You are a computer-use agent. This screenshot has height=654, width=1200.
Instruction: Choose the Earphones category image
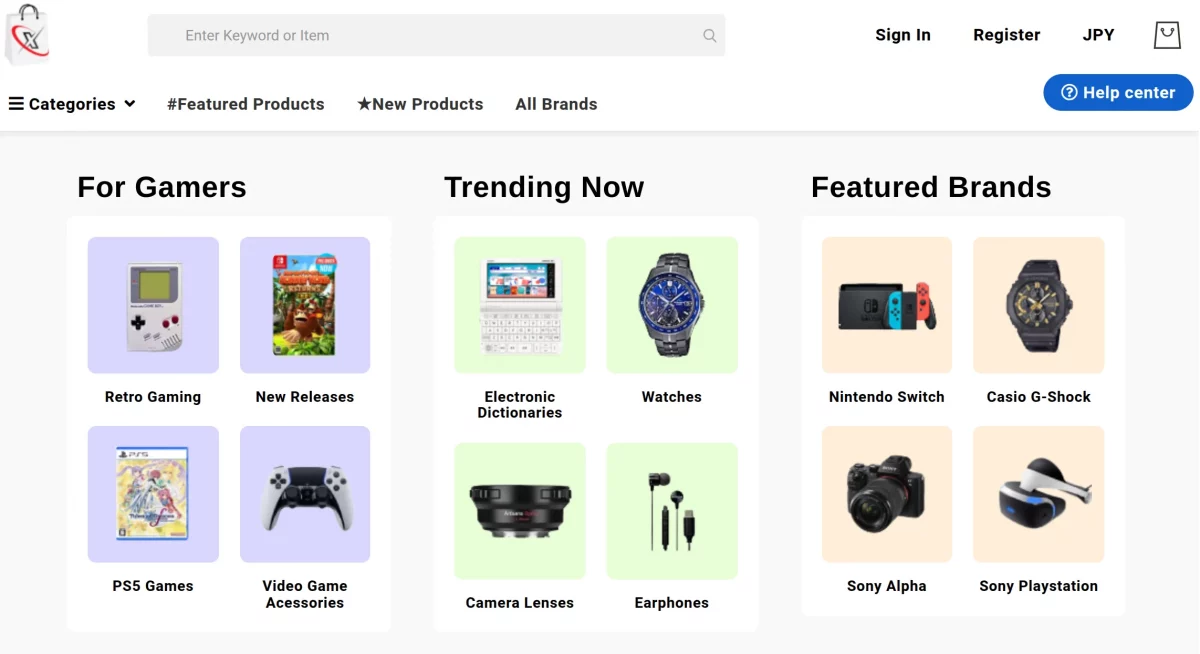tap(672, 511)
